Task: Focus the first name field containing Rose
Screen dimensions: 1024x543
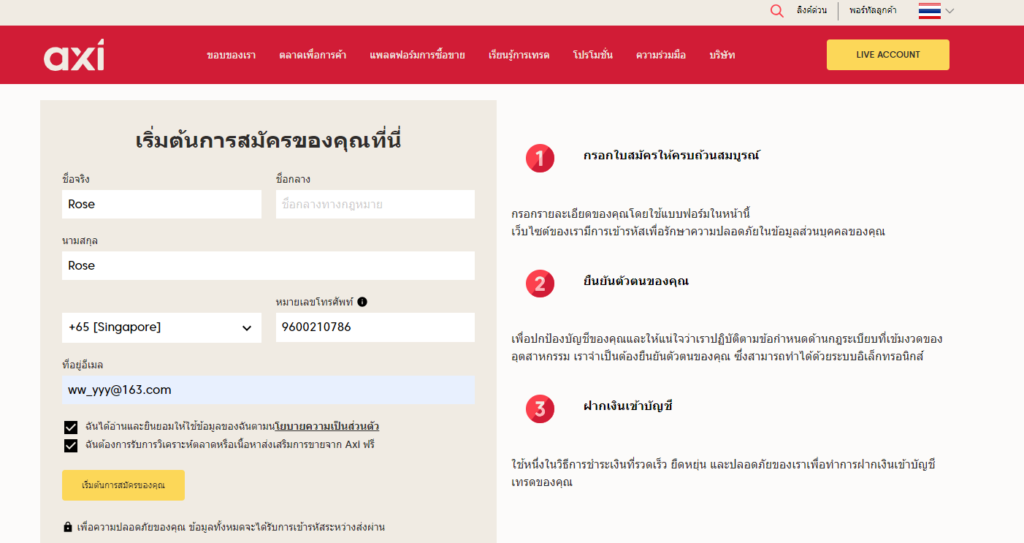Action: tap(161, 205)
